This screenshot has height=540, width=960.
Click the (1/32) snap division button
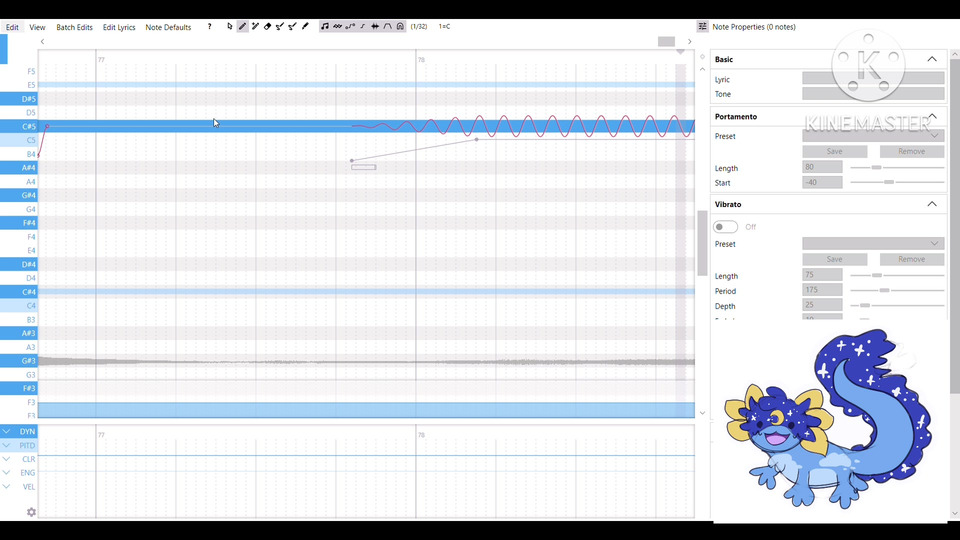419,26
